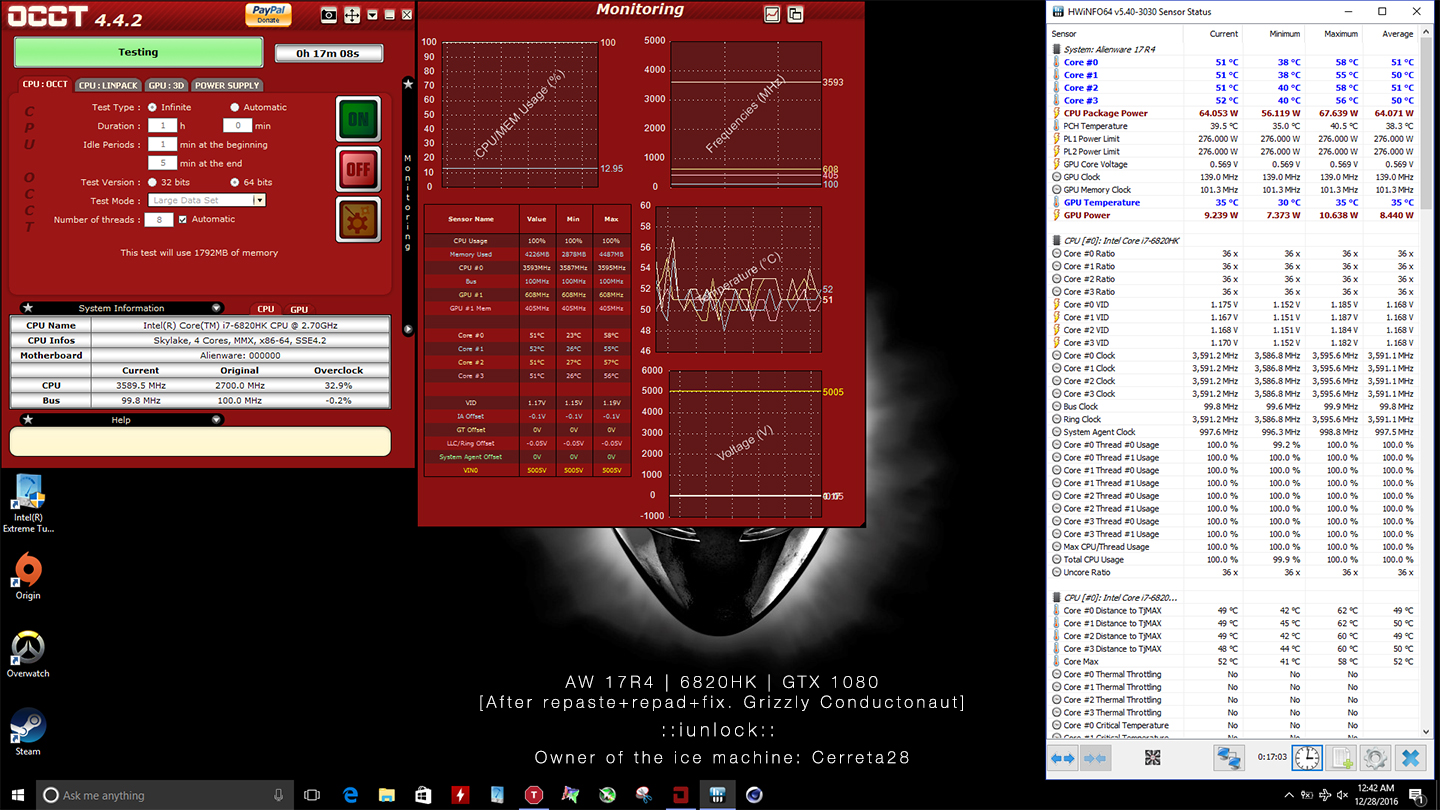Select the CPU Package Power sensor row
Viewport: 1440px width, 810px height.
[1233, 113]
